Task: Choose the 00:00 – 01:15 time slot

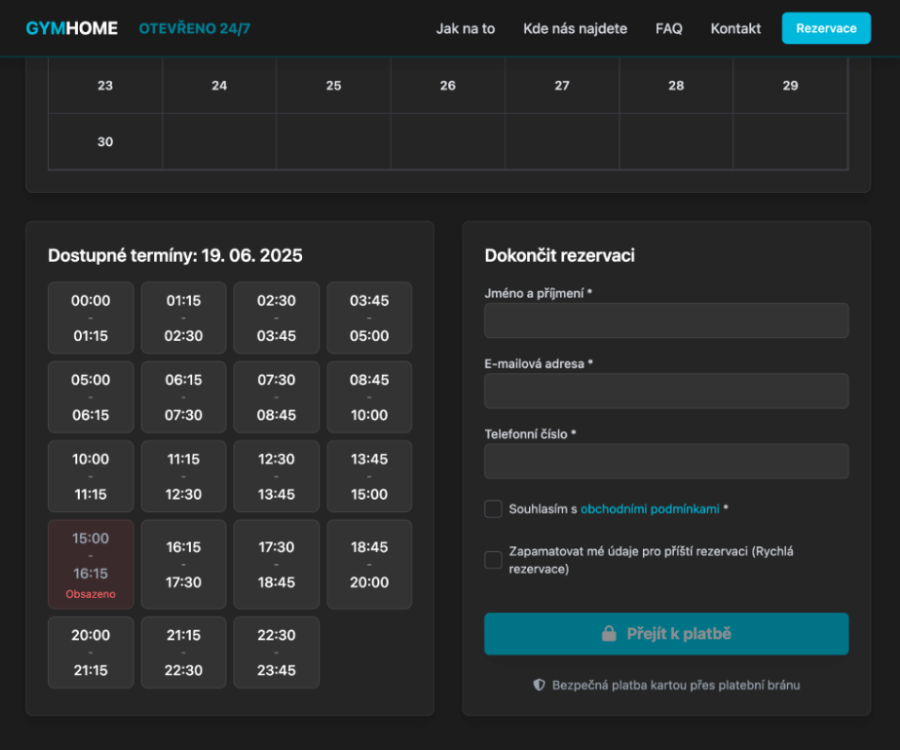Action: tap(91, 318)
